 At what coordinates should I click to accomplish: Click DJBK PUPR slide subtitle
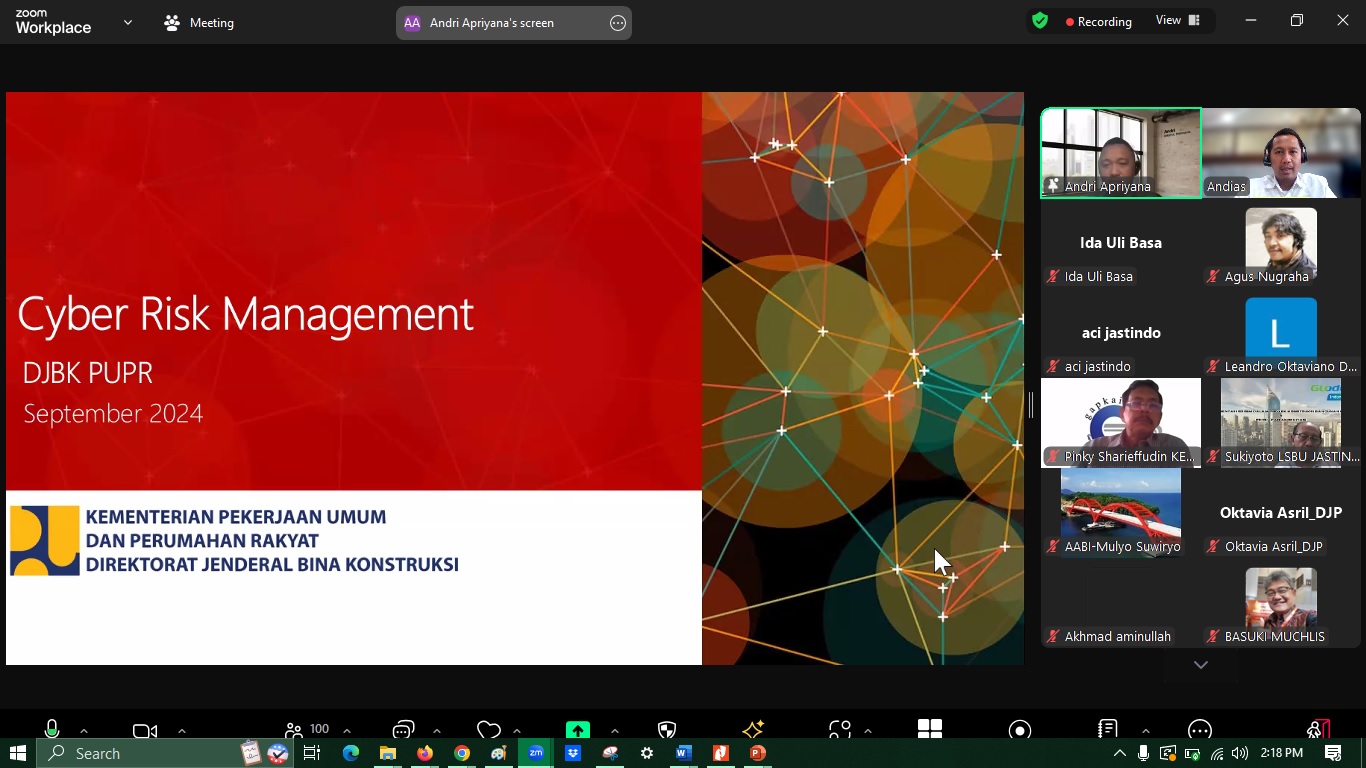click(88, 373)
